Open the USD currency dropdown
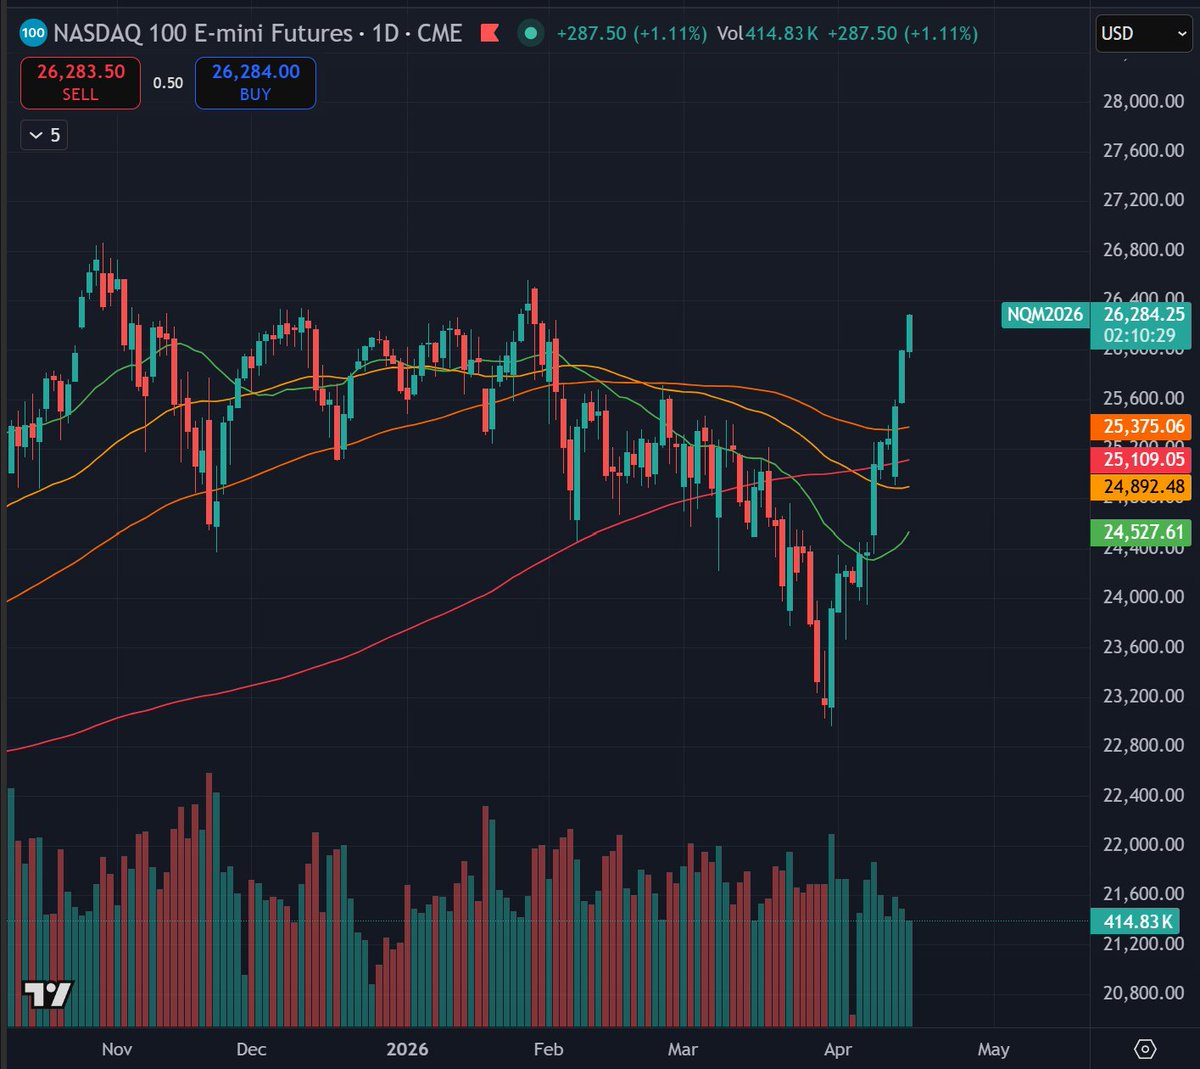 1145,33
